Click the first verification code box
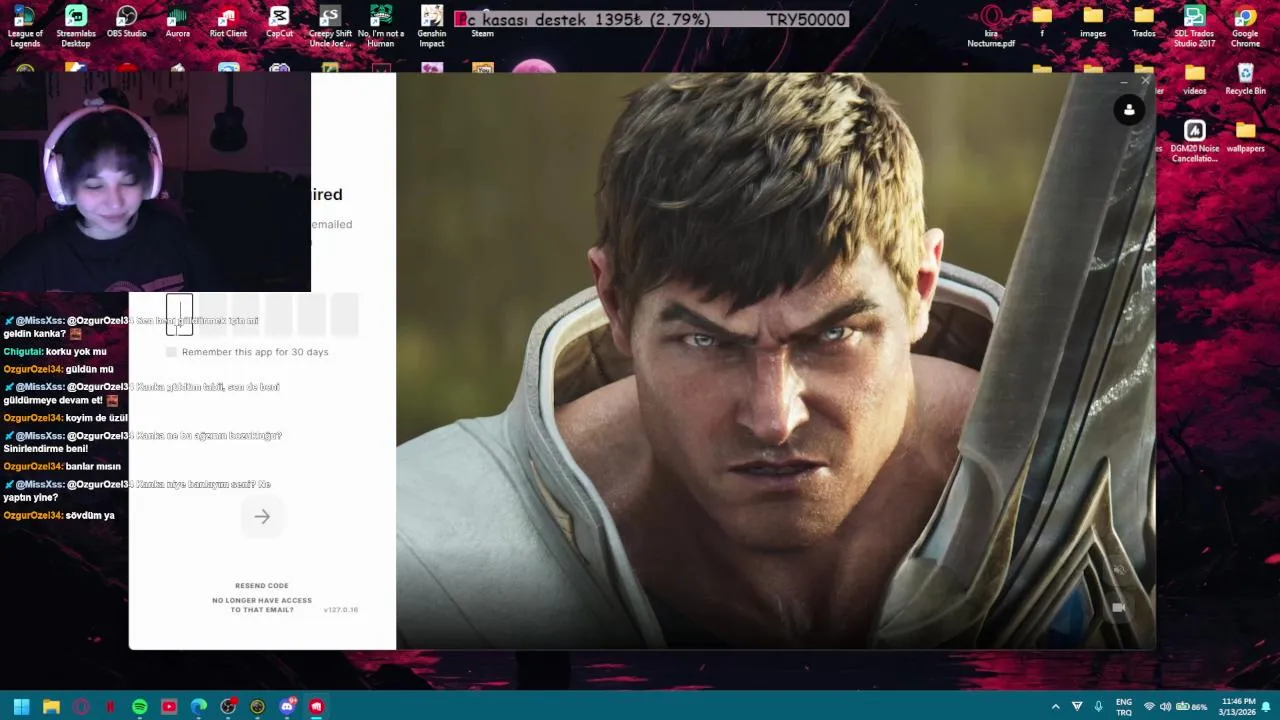The width and height of the screenshot is (1280, 720). click(x=180, y=315)
